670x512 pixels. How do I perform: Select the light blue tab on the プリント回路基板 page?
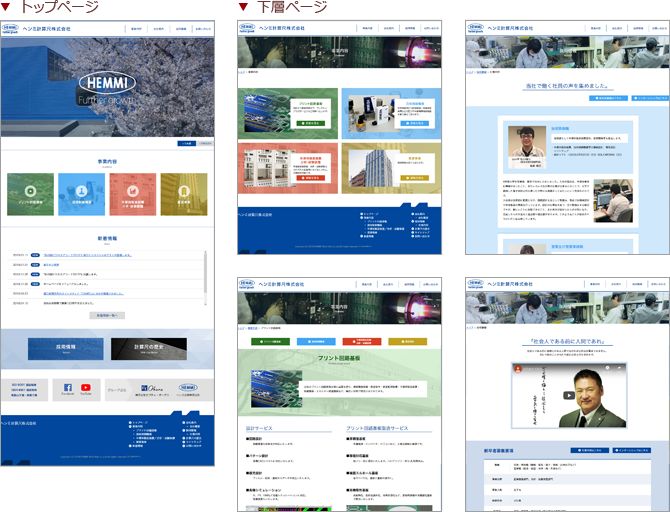point(316,341)
